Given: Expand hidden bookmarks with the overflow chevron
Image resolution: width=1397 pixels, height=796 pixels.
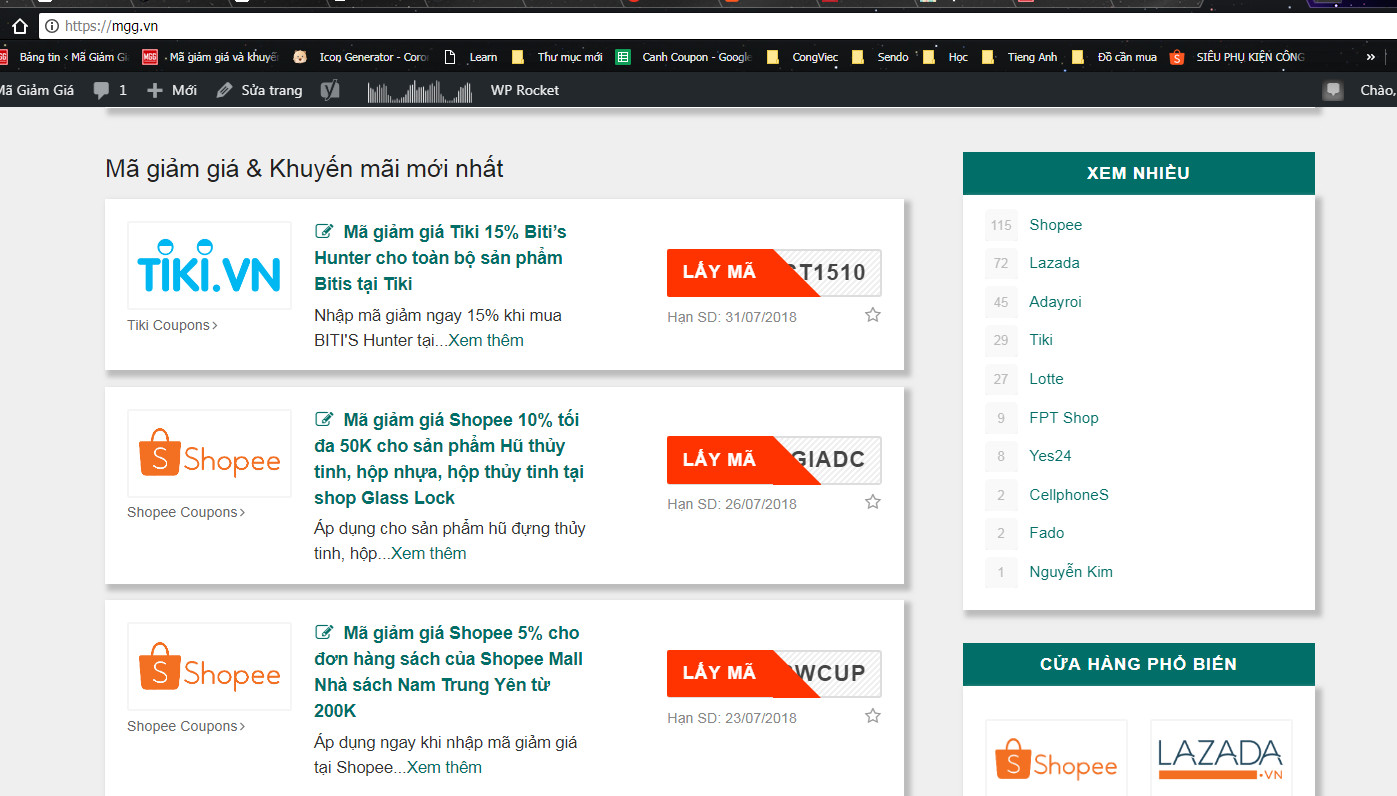Looking at the screenshot, I should point(1370,57).
